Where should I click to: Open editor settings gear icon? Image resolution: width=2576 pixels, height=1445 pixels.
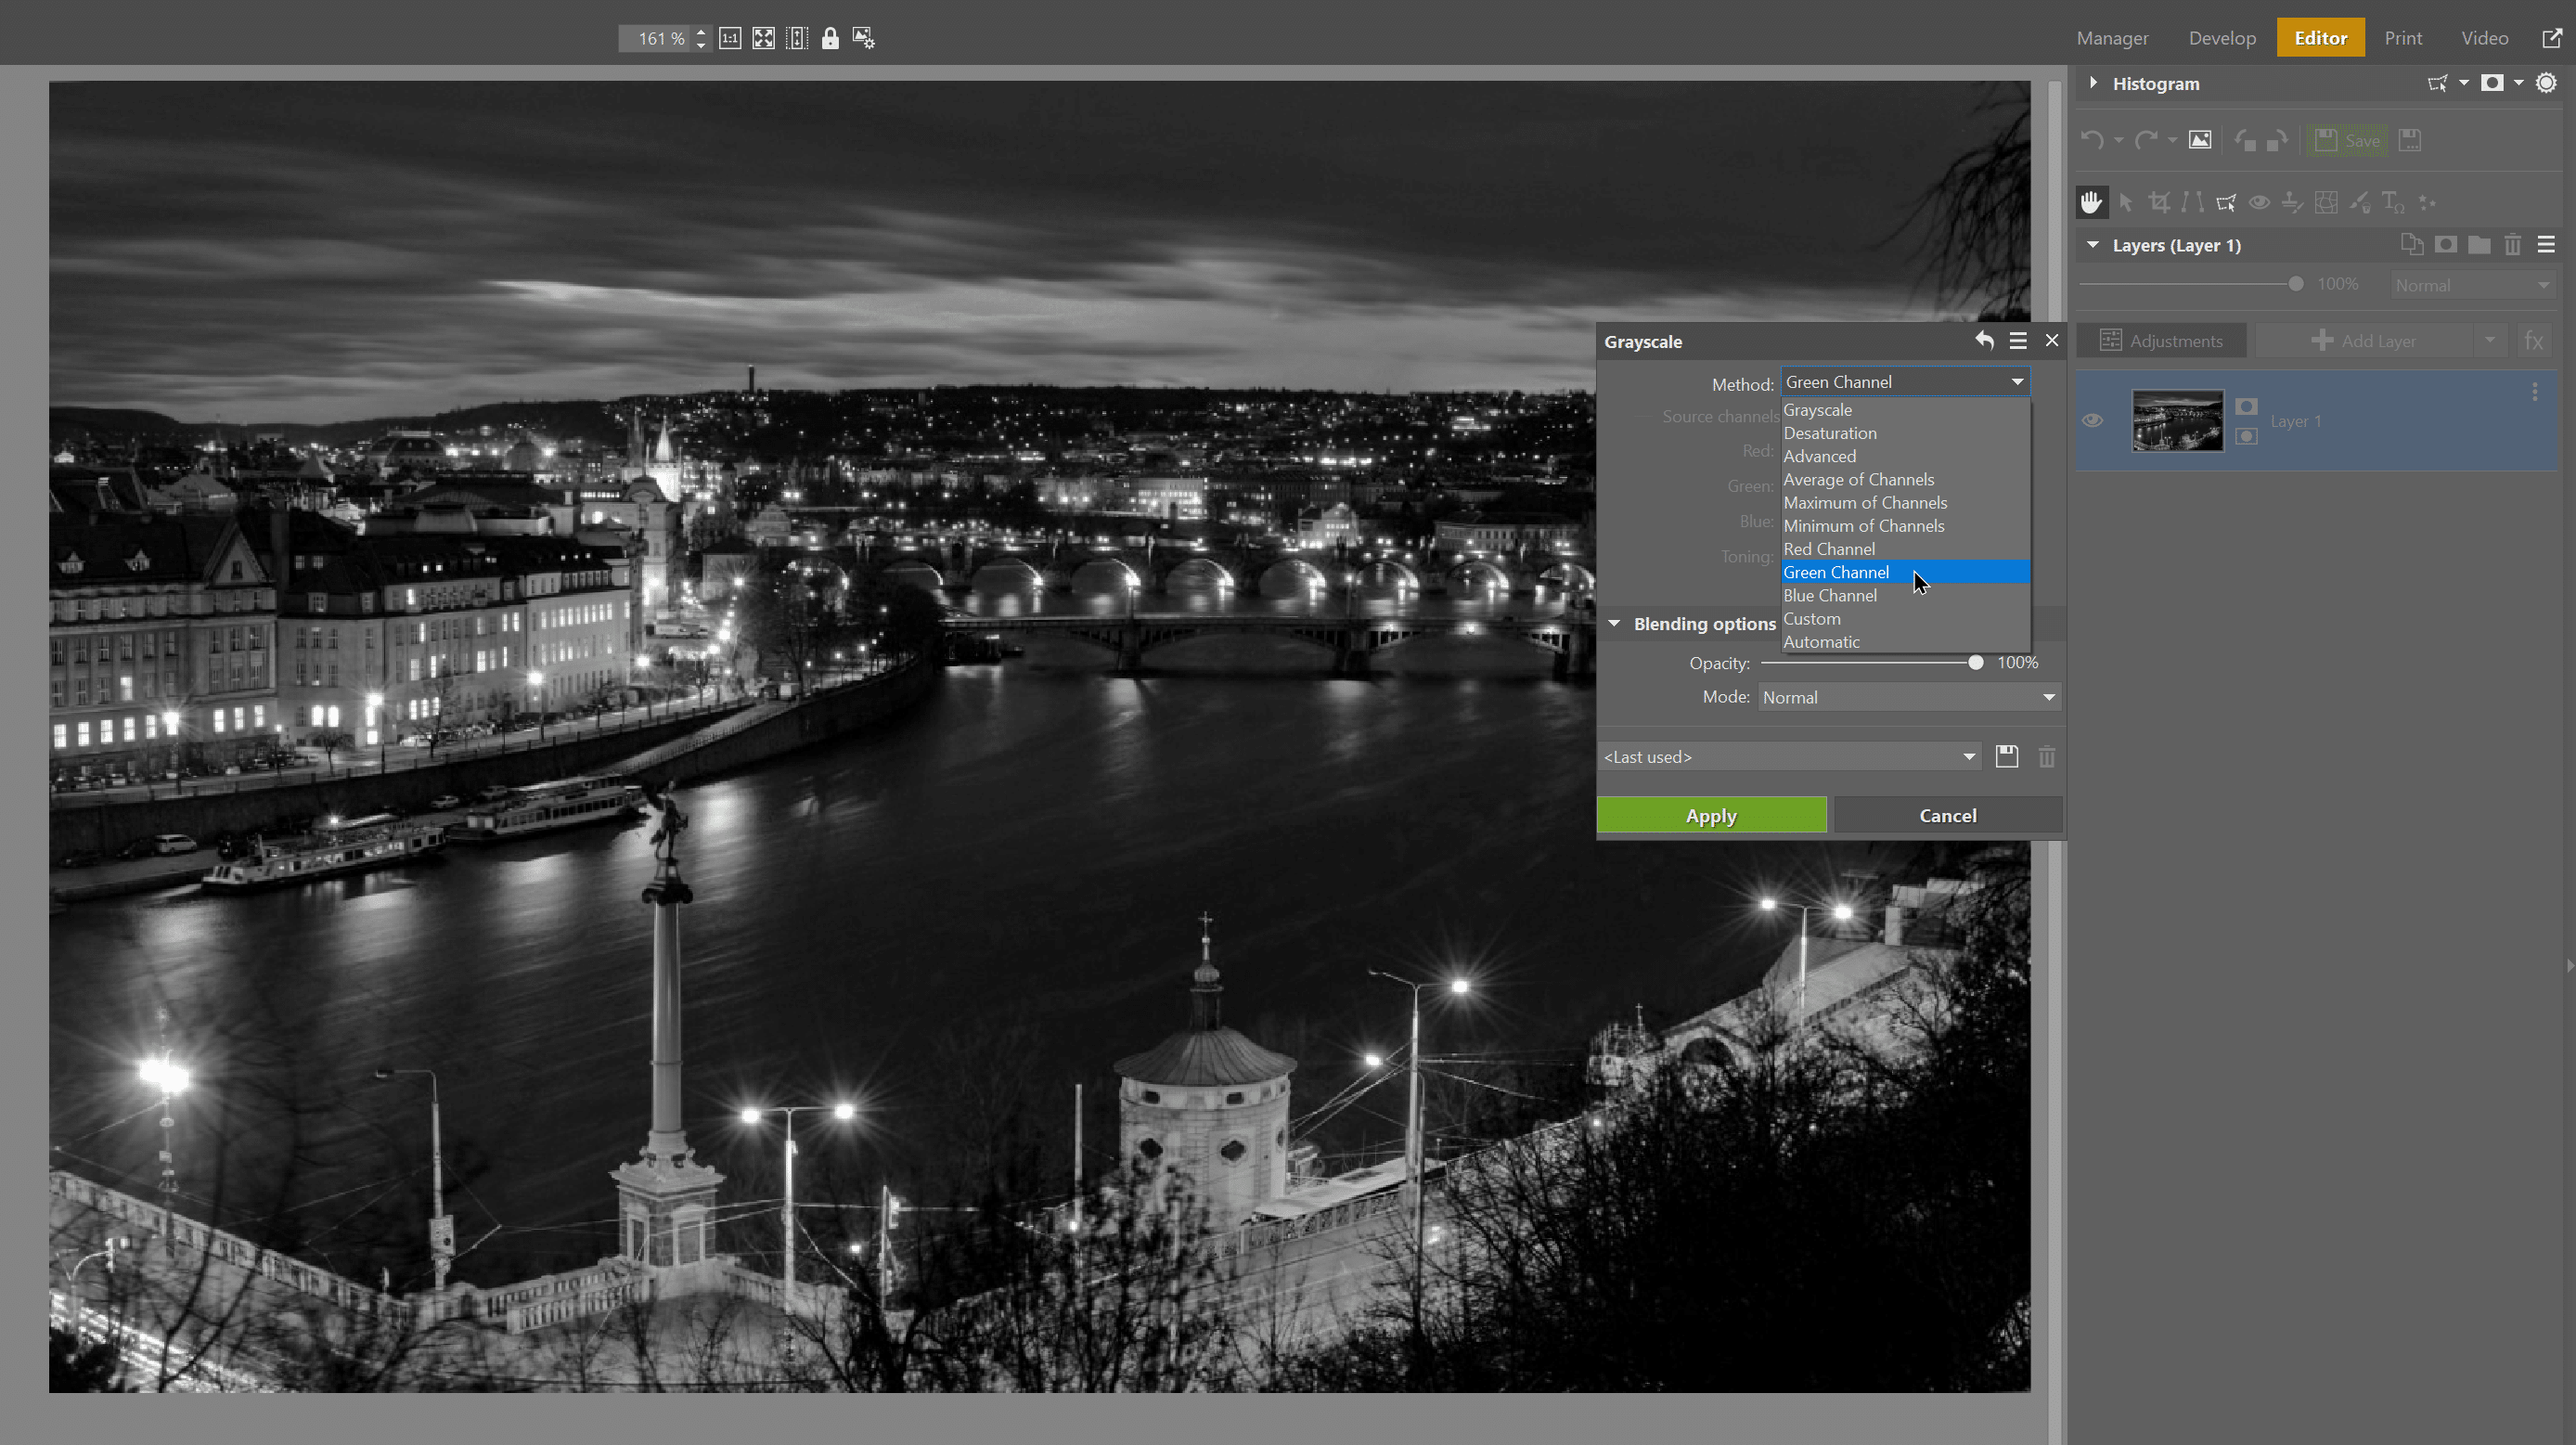point(2546,83)
